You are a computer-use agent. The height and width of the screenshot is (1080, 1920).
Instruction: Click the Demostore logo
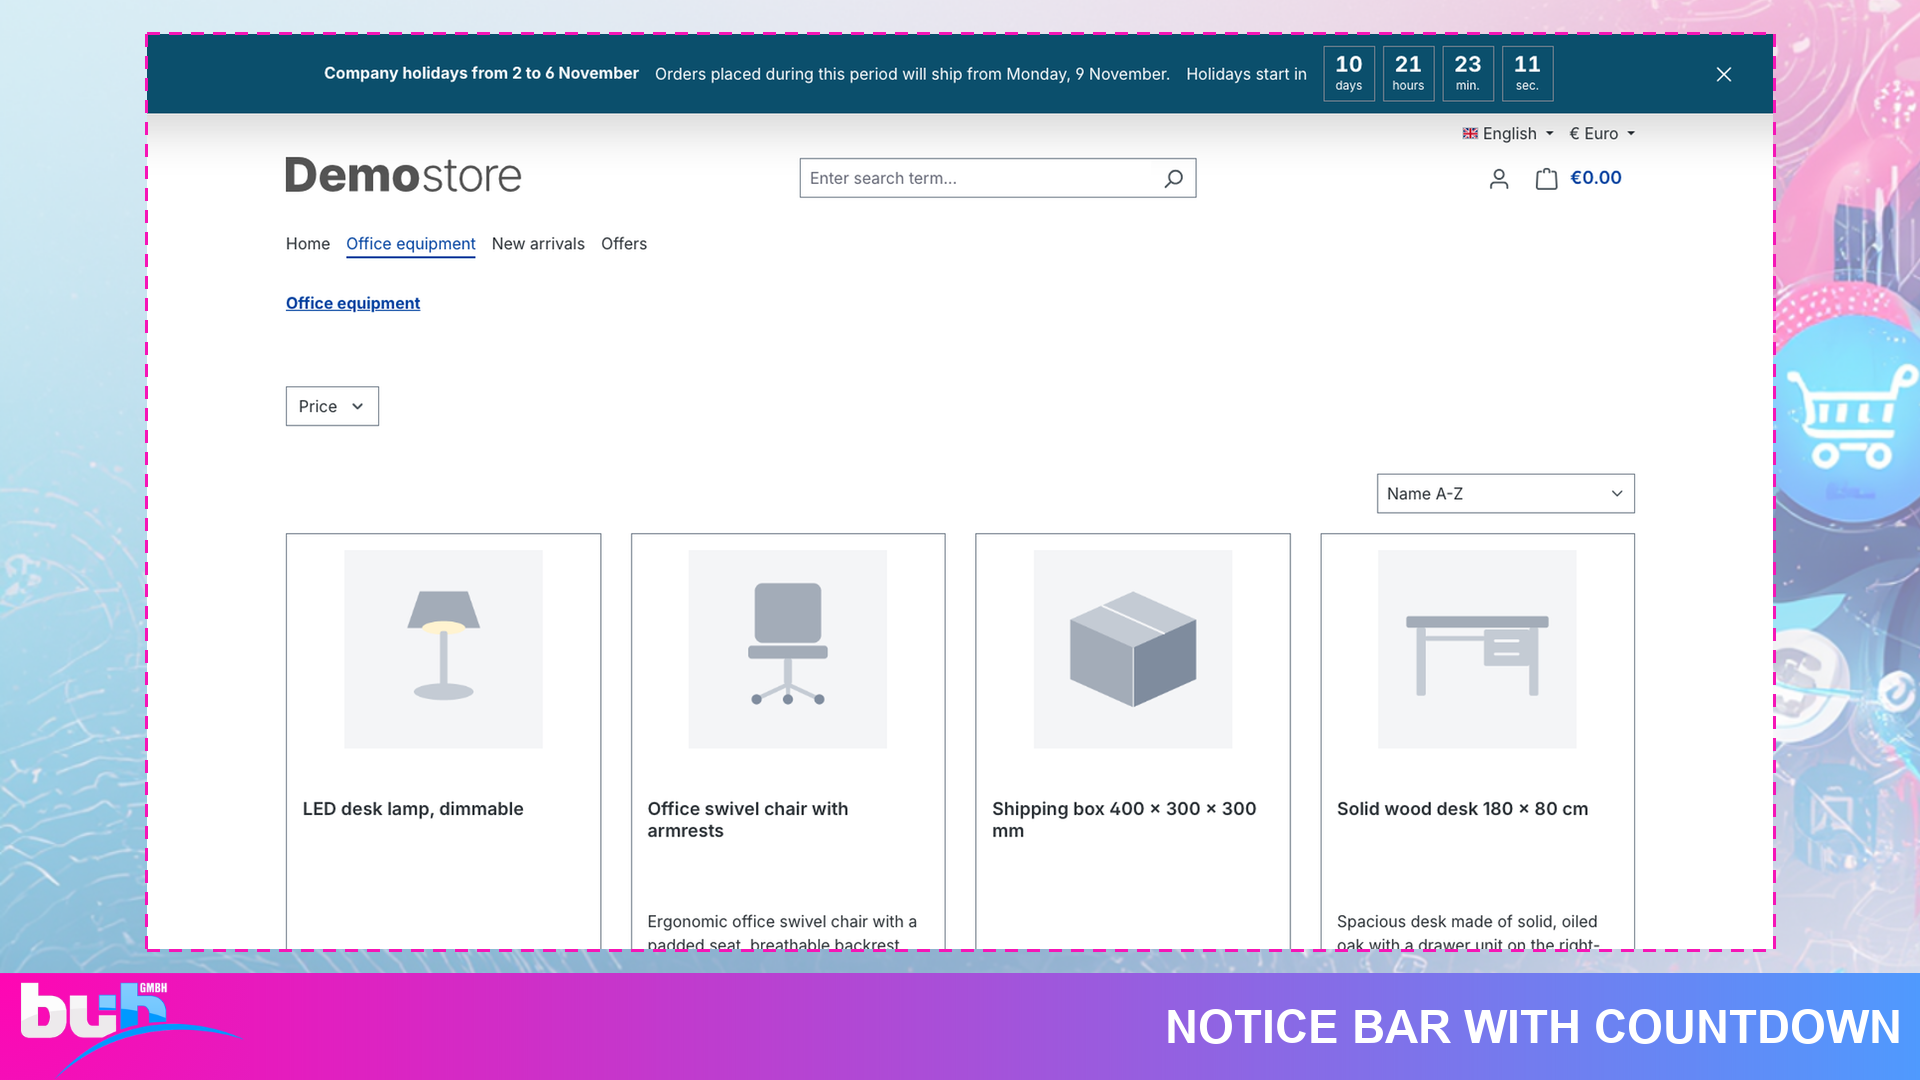point(403,175)
